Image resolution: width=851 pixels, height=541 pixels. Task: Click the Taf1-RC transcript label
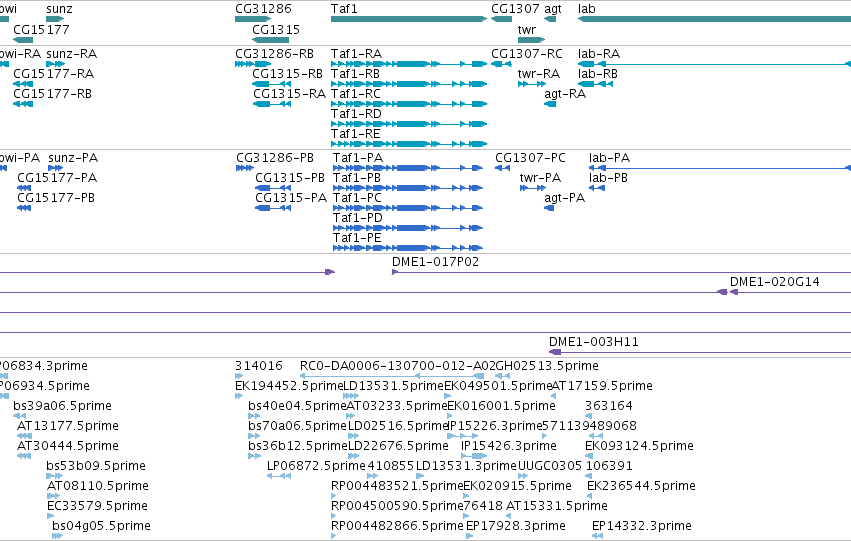[356, 94]
